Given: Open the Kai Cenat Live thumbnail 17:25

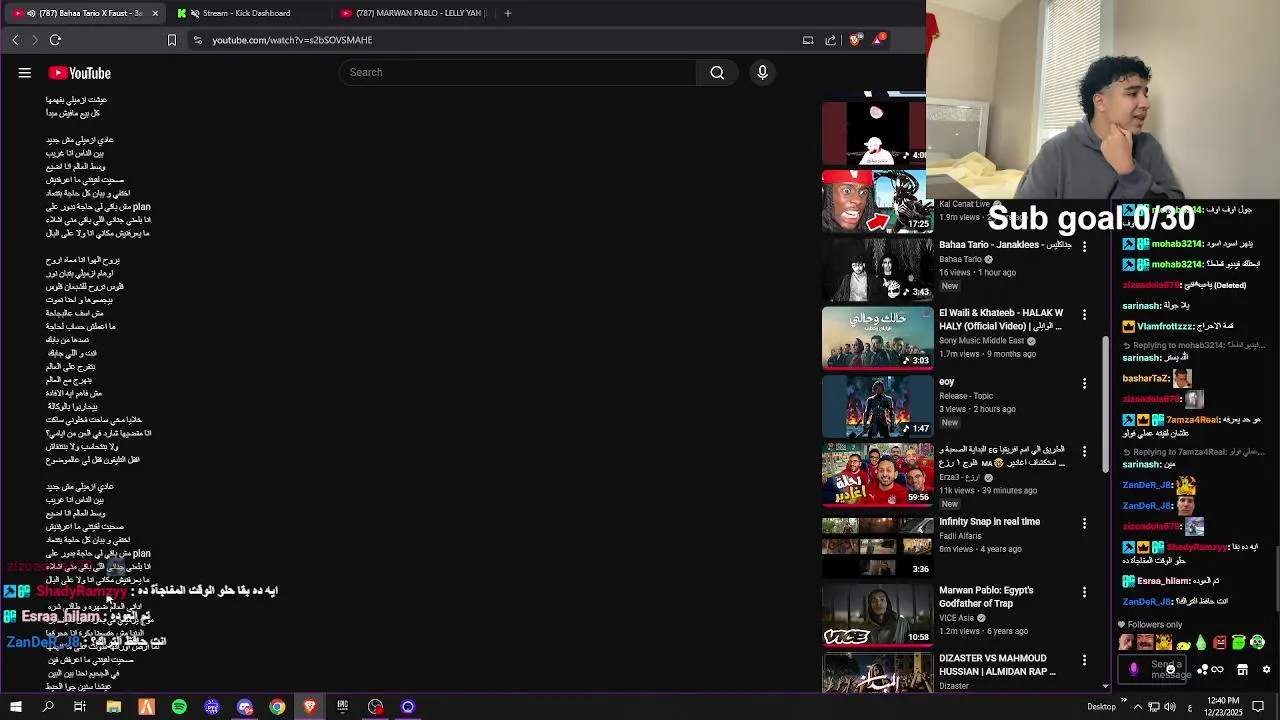Looking at the screenshot, I should click(x=877, y=202).
